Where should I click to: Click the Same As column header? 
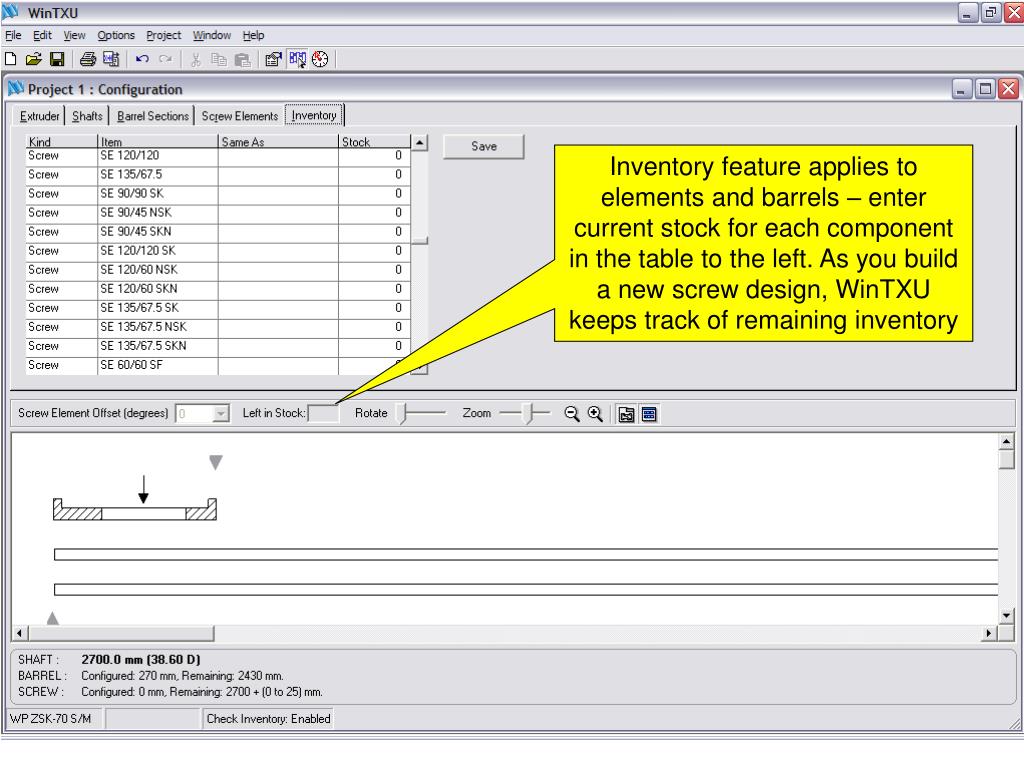[278, 142]
